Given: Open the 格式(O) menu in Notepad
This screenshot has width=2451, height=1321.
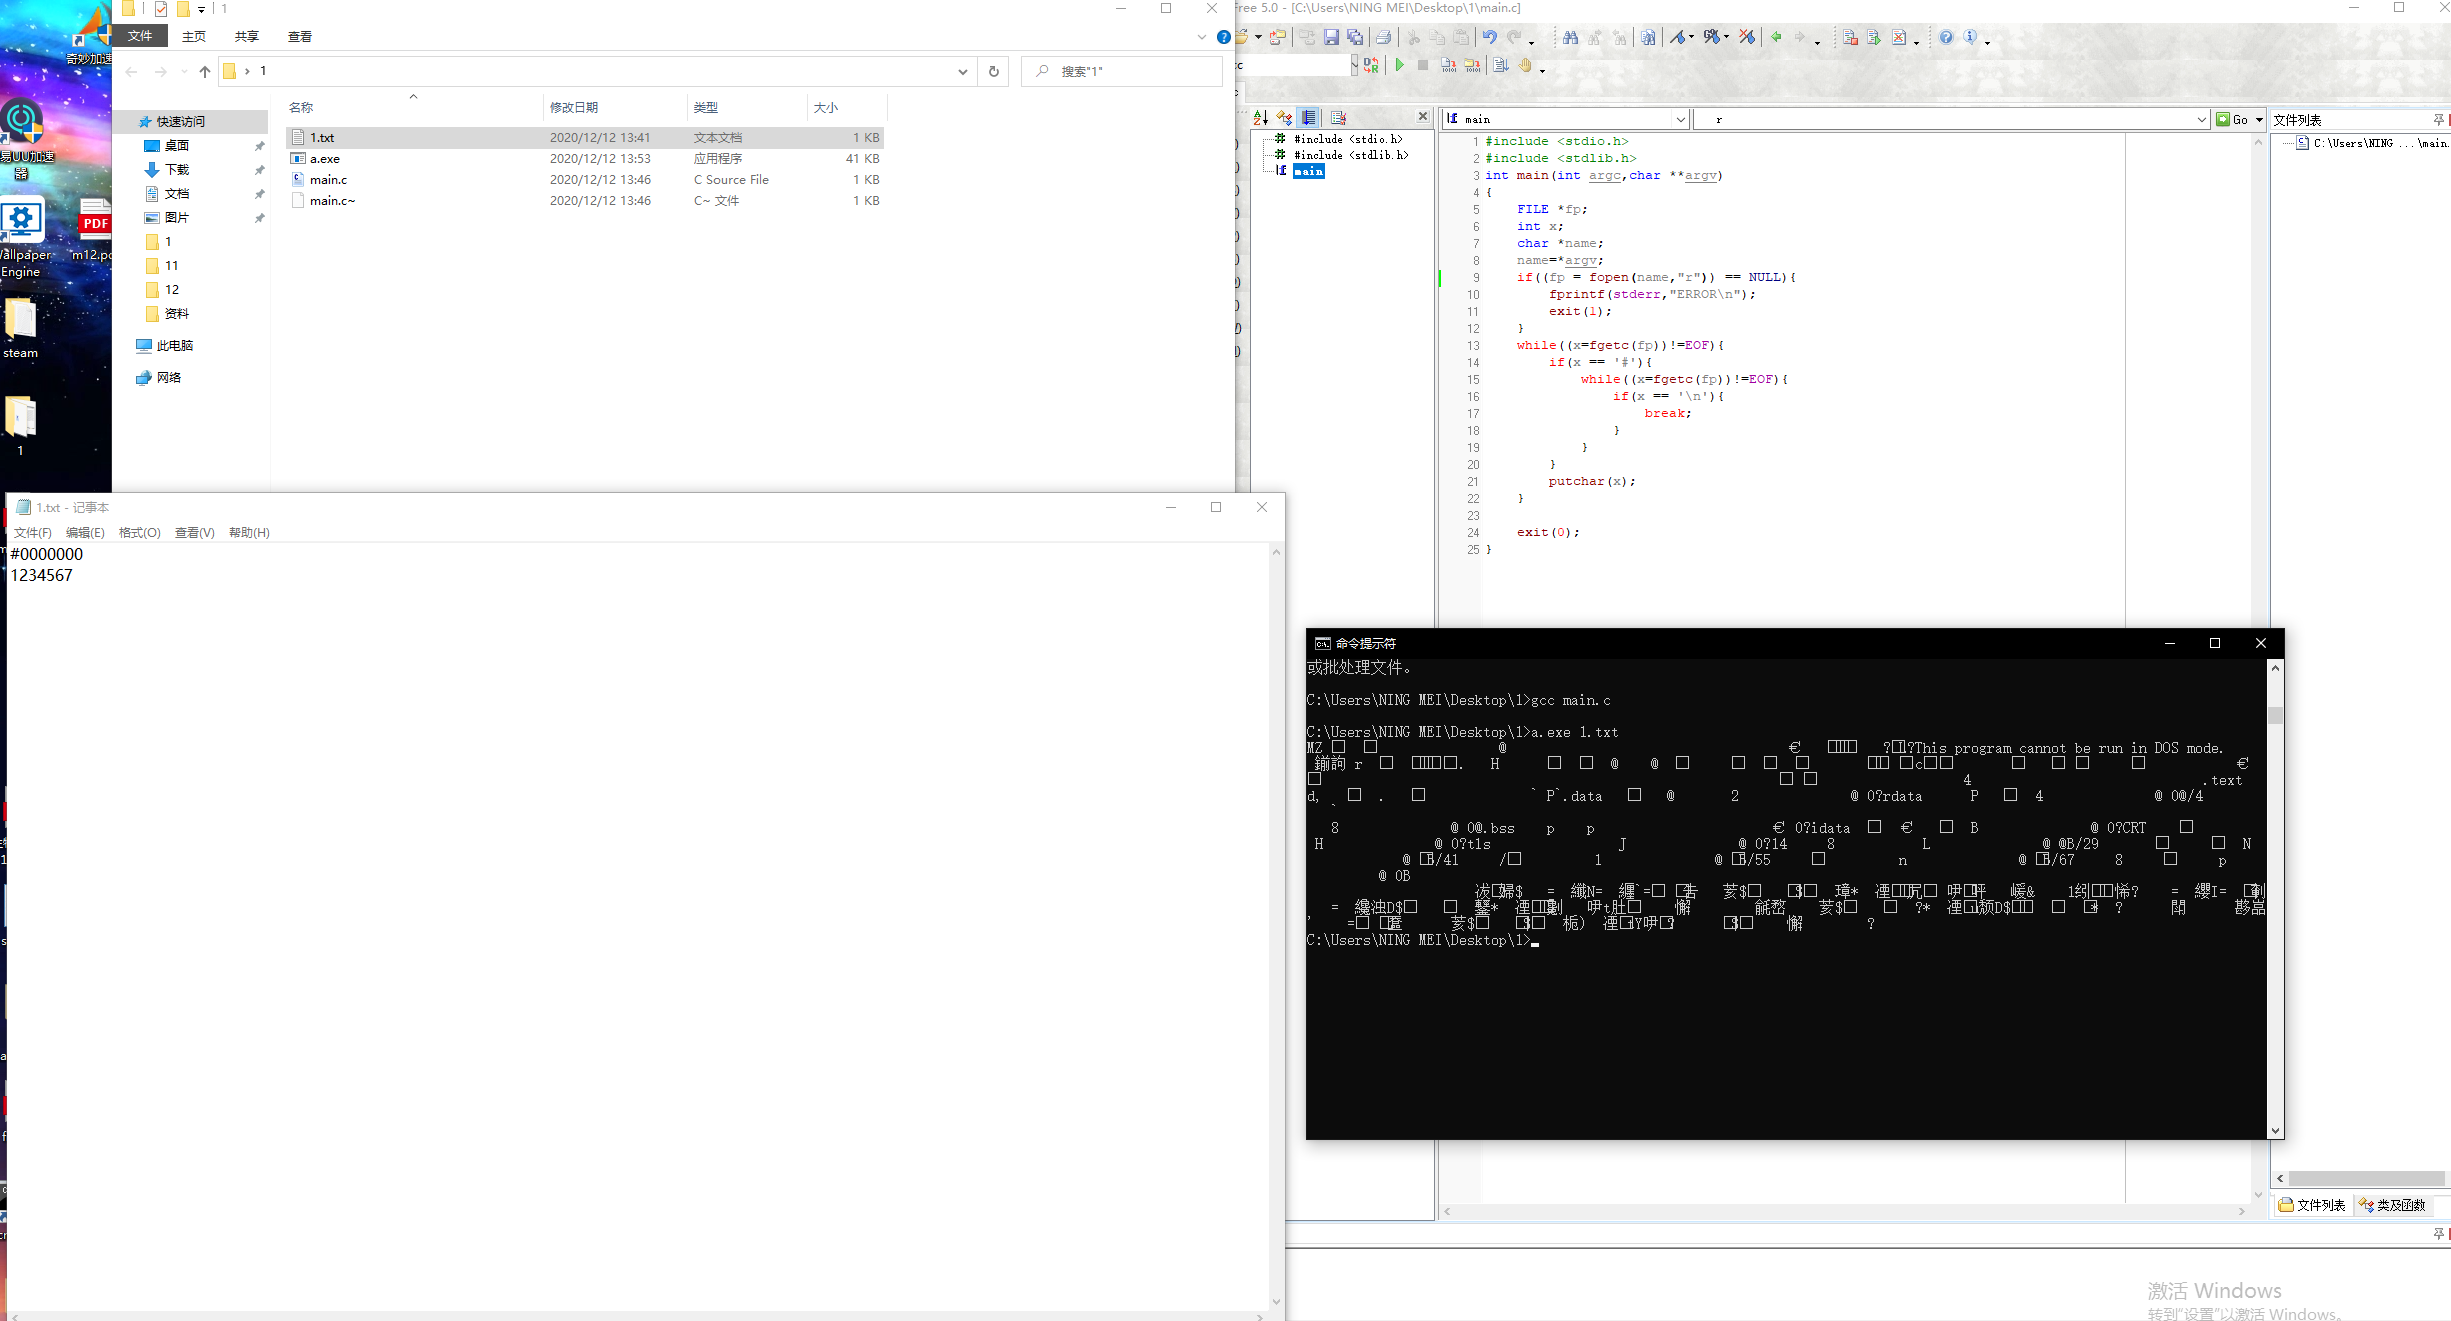Looking at the screenshot, I should [139, 533].
